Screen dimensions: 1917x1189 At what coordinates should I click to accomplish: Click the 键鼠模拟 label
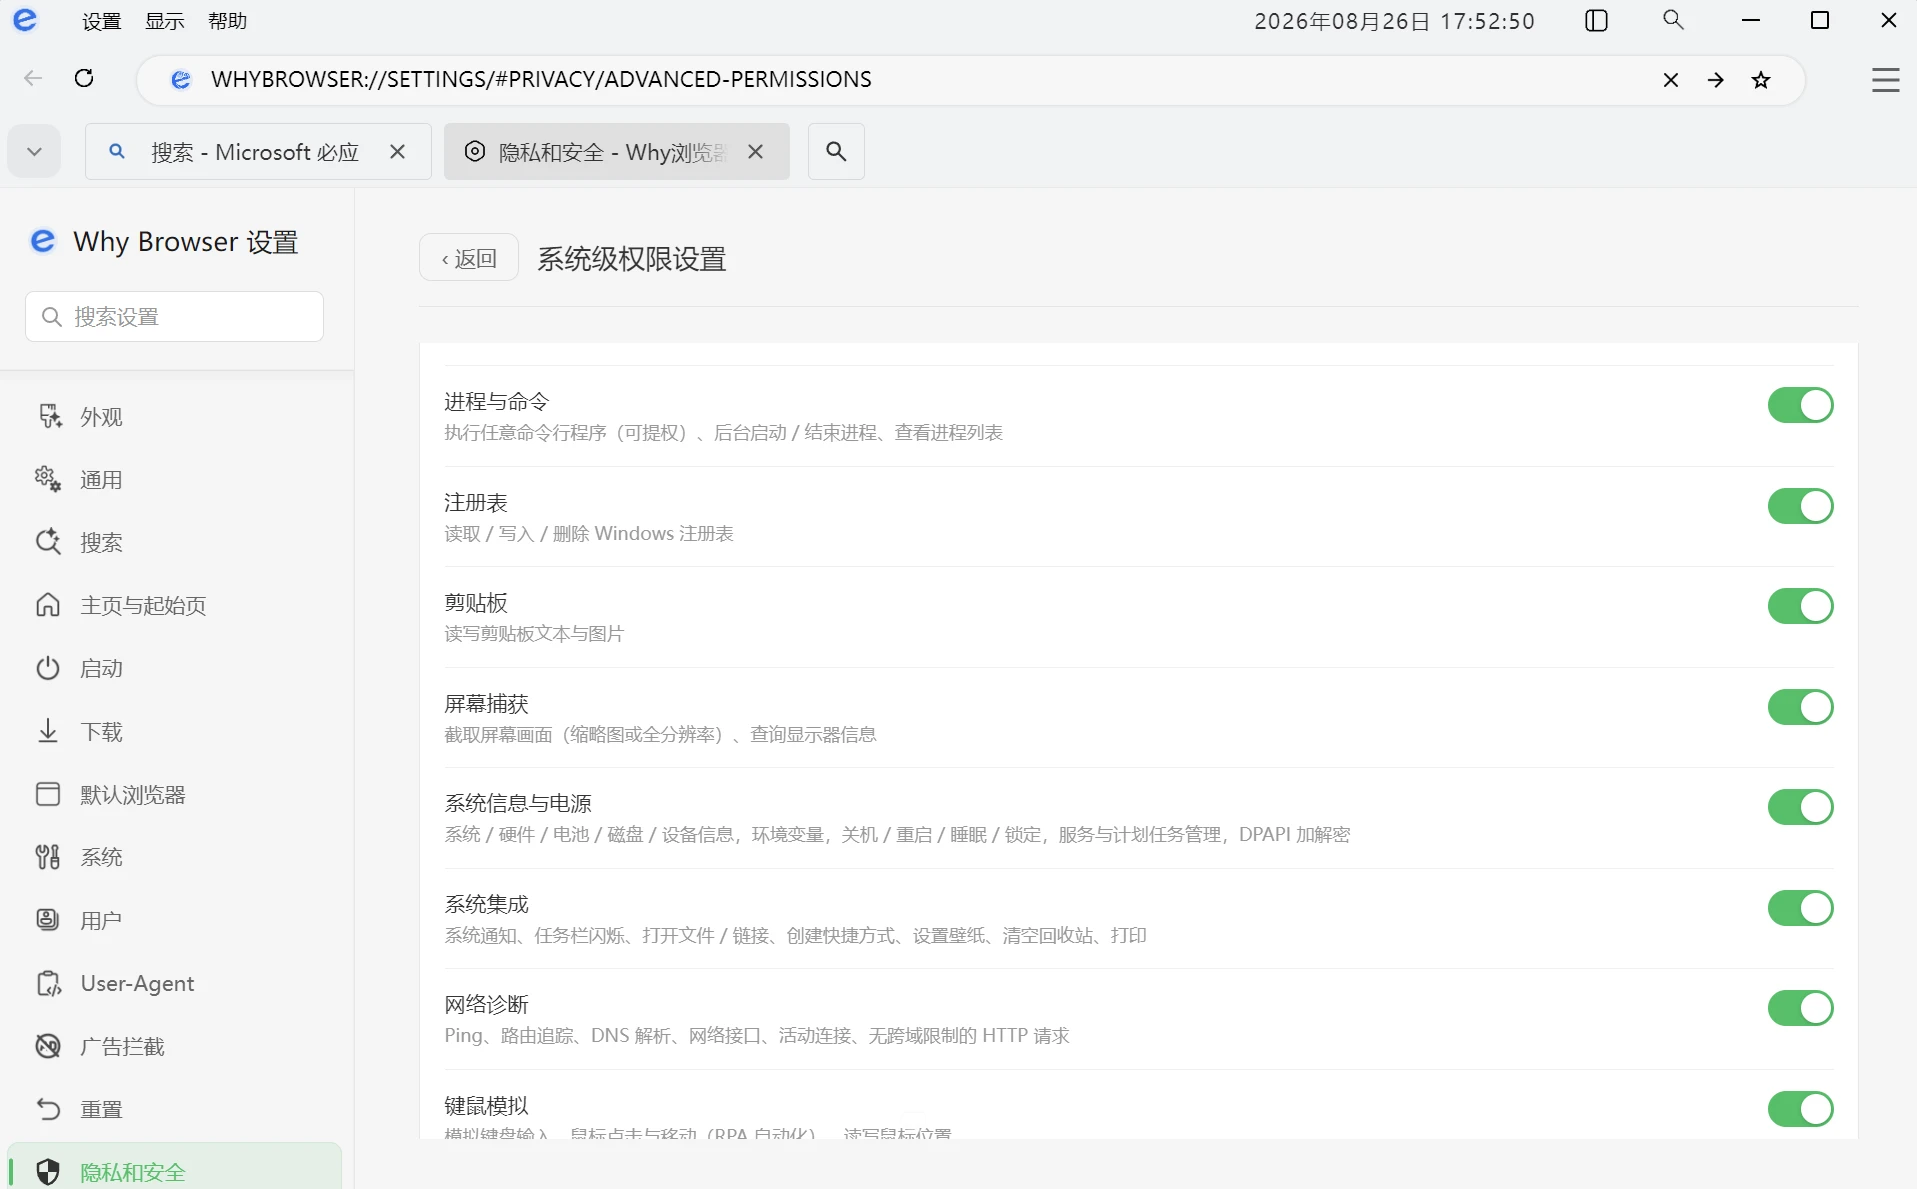[x=486, y=1105]
